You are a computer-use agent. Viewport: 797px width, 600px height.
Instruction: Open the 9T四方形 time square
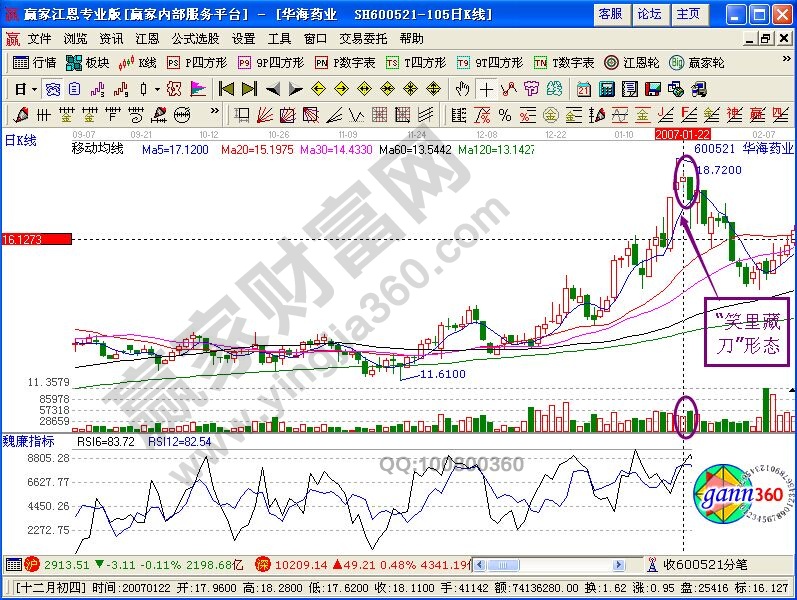pyautogui.click(x=489, y=63)
